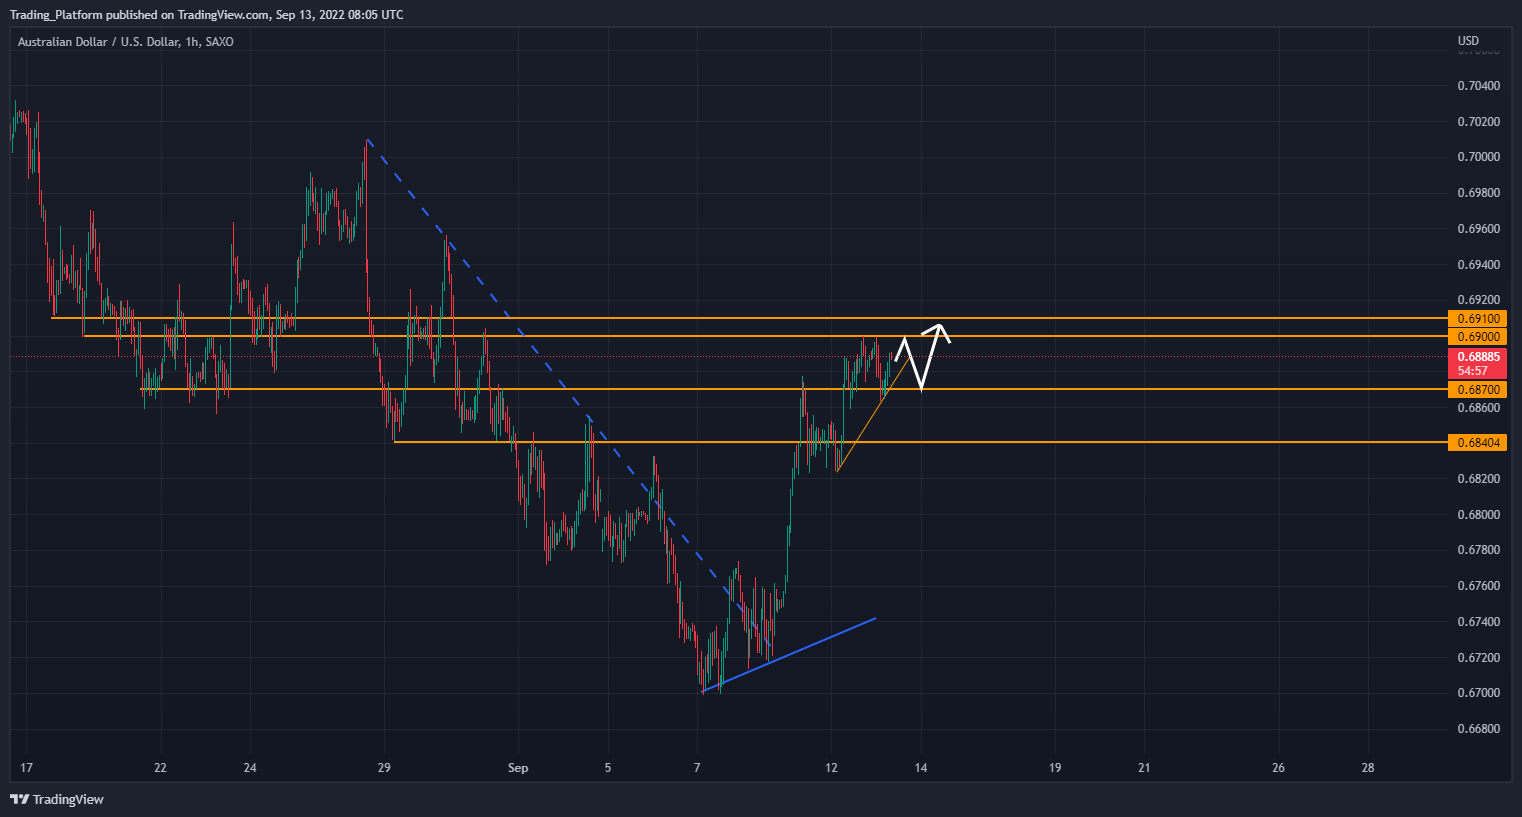Click the 0.68200 price axis value

pyautogui.click(x=1478, y=479)
